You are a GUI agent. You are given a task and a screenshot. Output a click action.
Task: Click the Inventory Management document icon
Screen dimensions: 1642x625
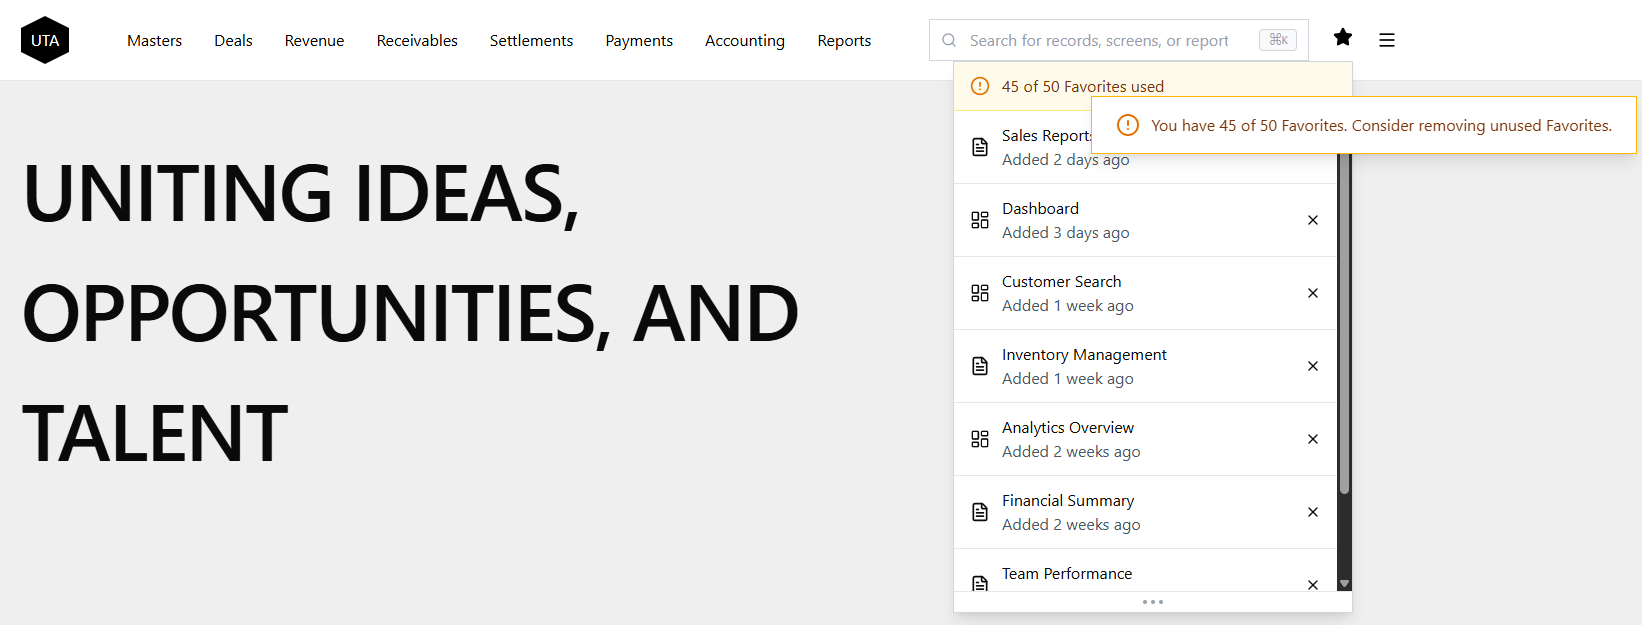(980, 366)
